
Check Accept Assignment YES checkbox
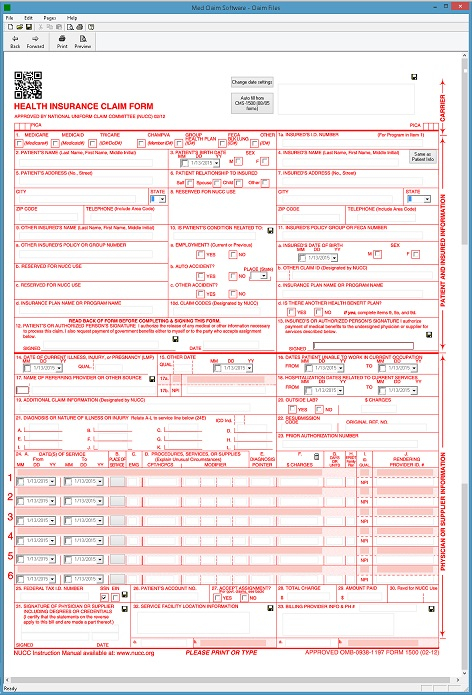(217, 597)
